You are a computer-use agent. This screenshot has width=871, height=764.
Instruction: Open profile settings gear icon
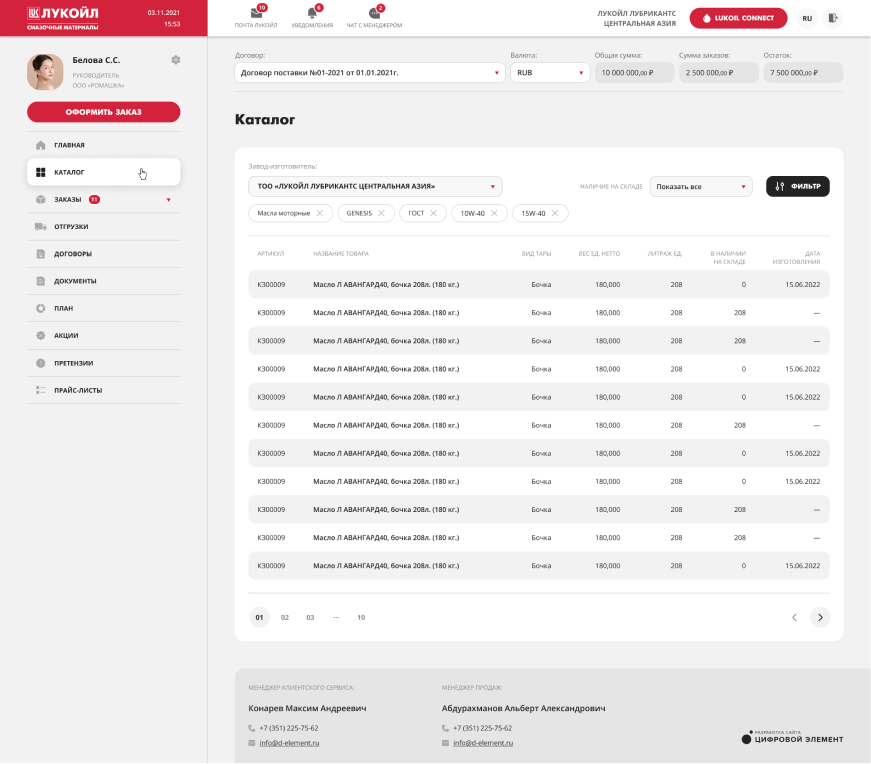(176, 60)
